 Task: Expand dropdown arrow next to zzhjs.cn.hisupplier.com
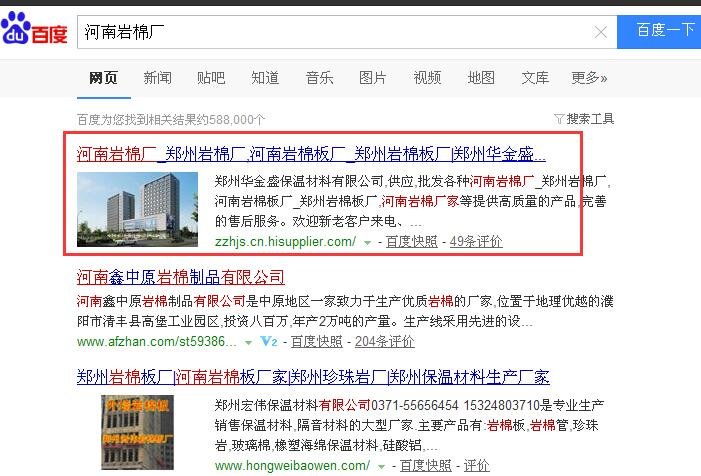pos(367,243)
